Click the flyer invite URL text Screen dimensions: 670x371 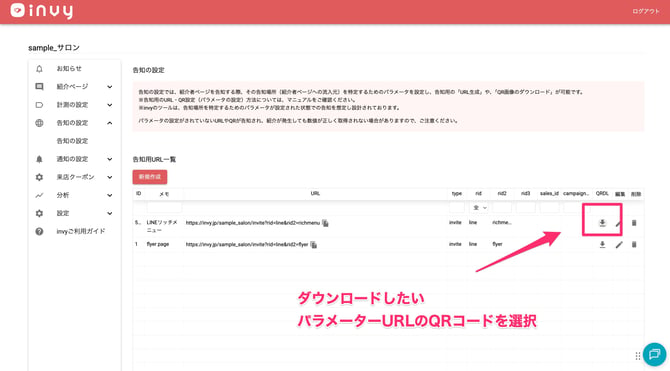click(247, 244)
